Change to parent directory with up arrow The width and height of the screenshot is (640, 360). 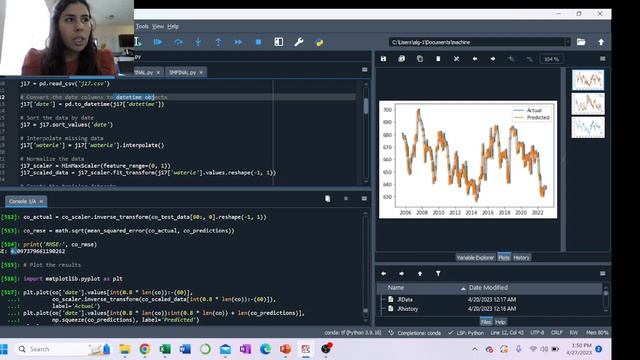click(x=601, y=42)
